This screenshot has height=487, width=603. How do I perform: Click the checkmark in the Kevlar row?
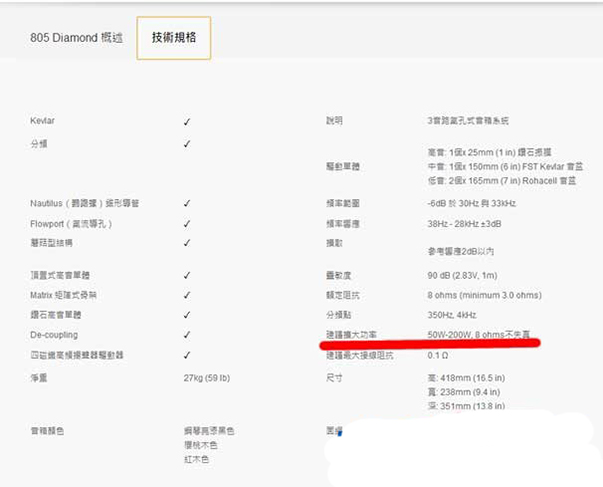coord(187,122)
